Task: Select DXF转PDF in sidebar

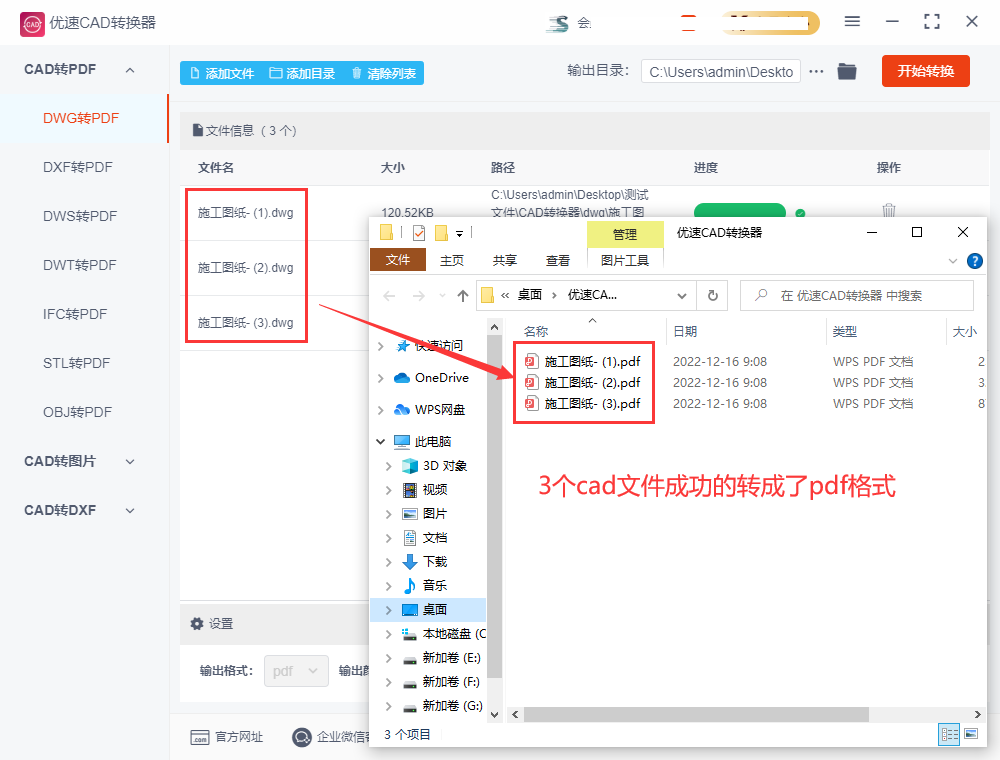Action: tap(78, 167)
